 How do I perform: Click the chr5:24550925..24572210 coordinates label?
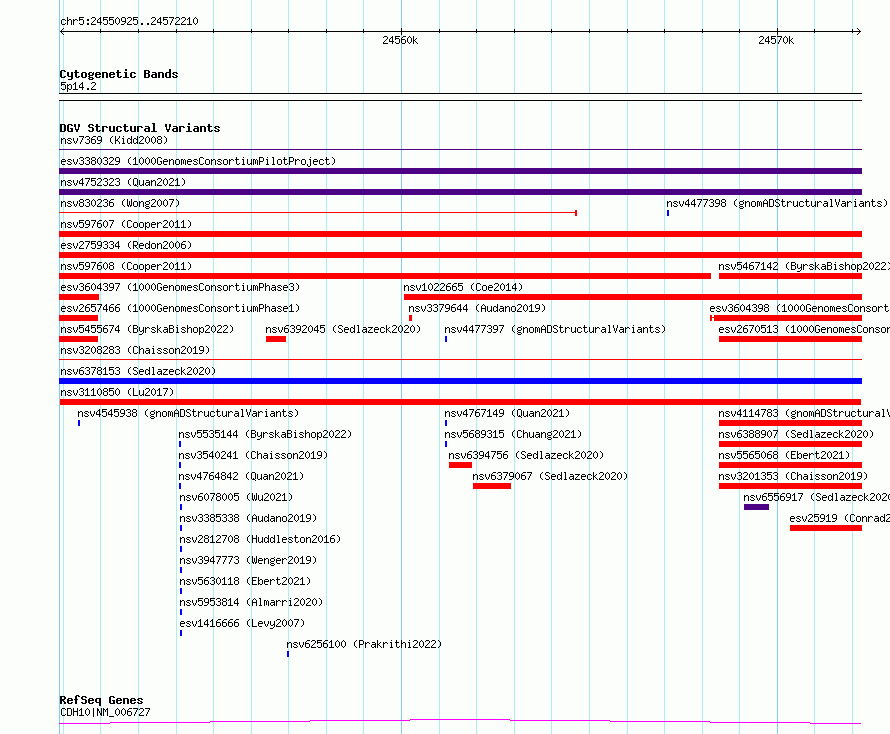click(129, 22)
